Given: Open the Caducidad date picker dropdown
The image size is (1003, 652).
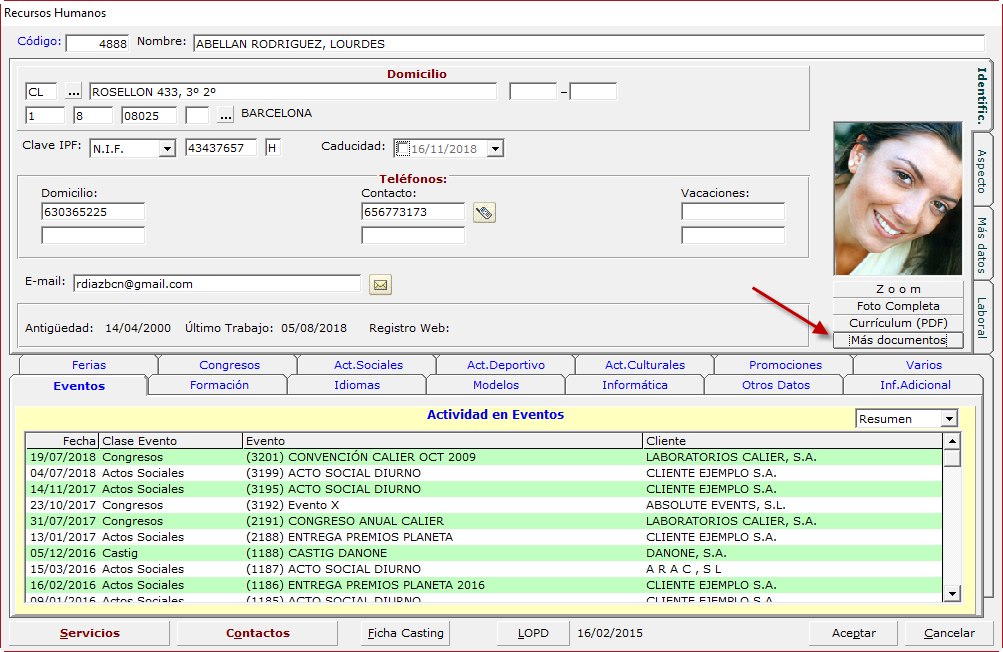Looking at the screenshot, I should point(495,148).
